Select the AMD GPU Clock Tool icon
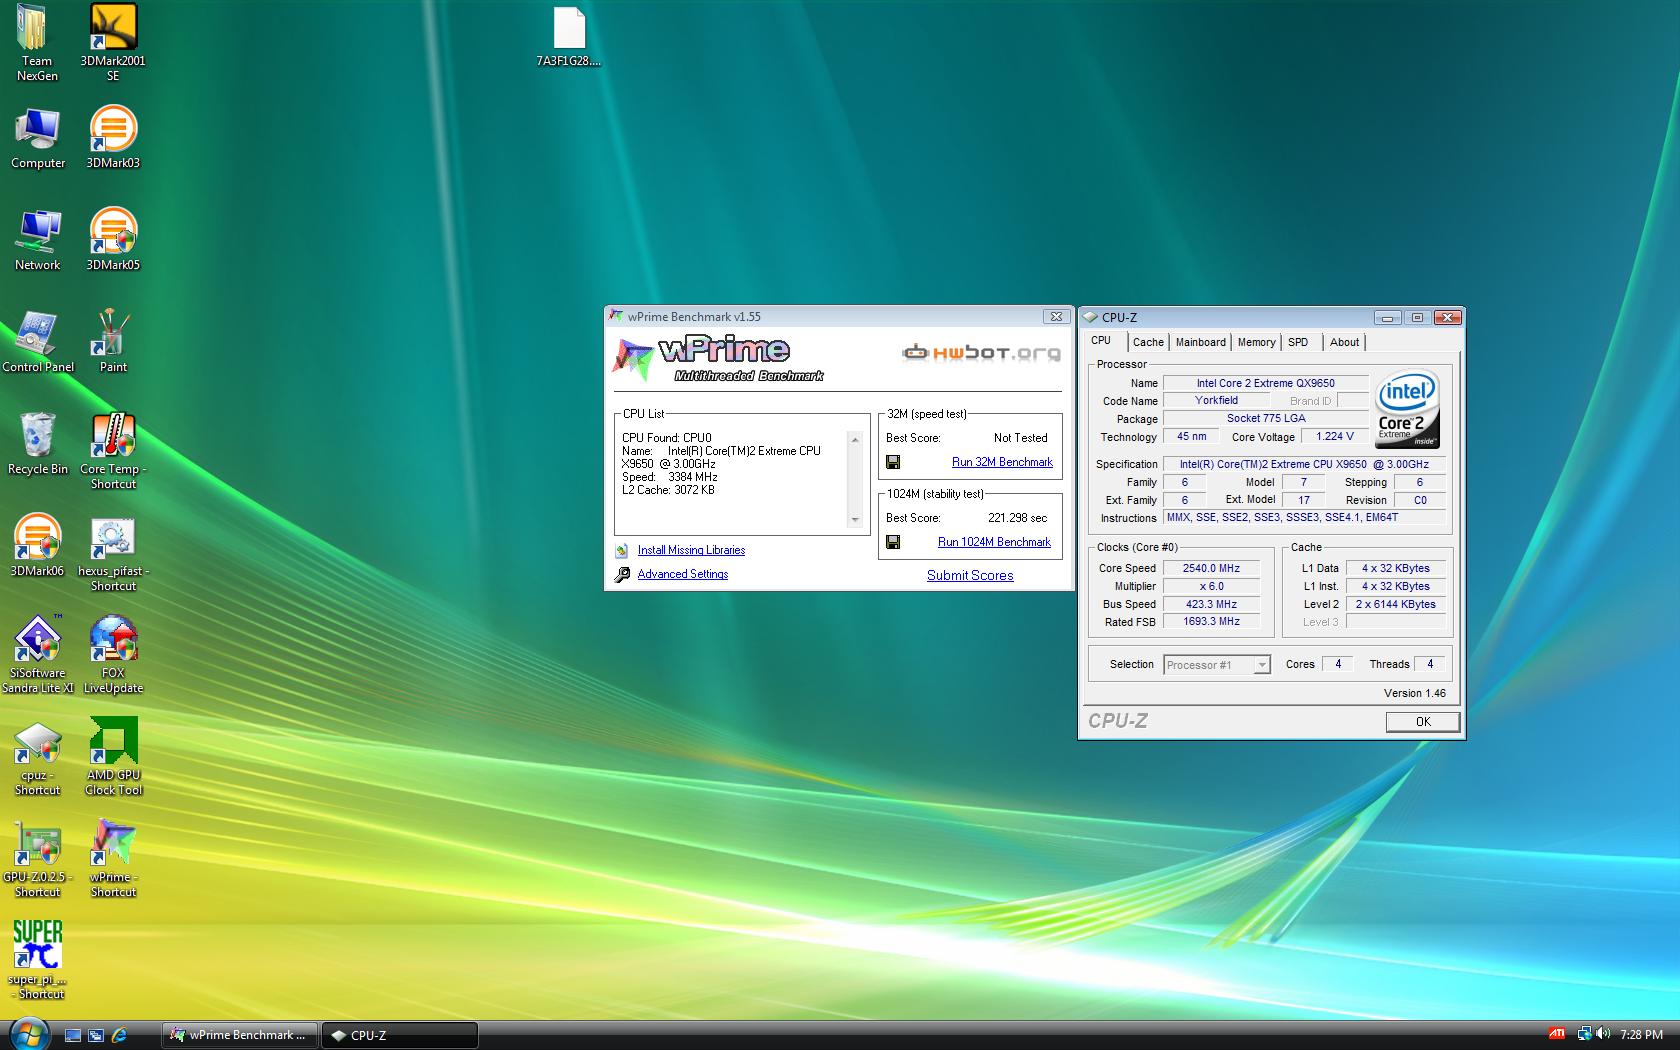This screenshot has height=1050, width=1680. point(113,758)
